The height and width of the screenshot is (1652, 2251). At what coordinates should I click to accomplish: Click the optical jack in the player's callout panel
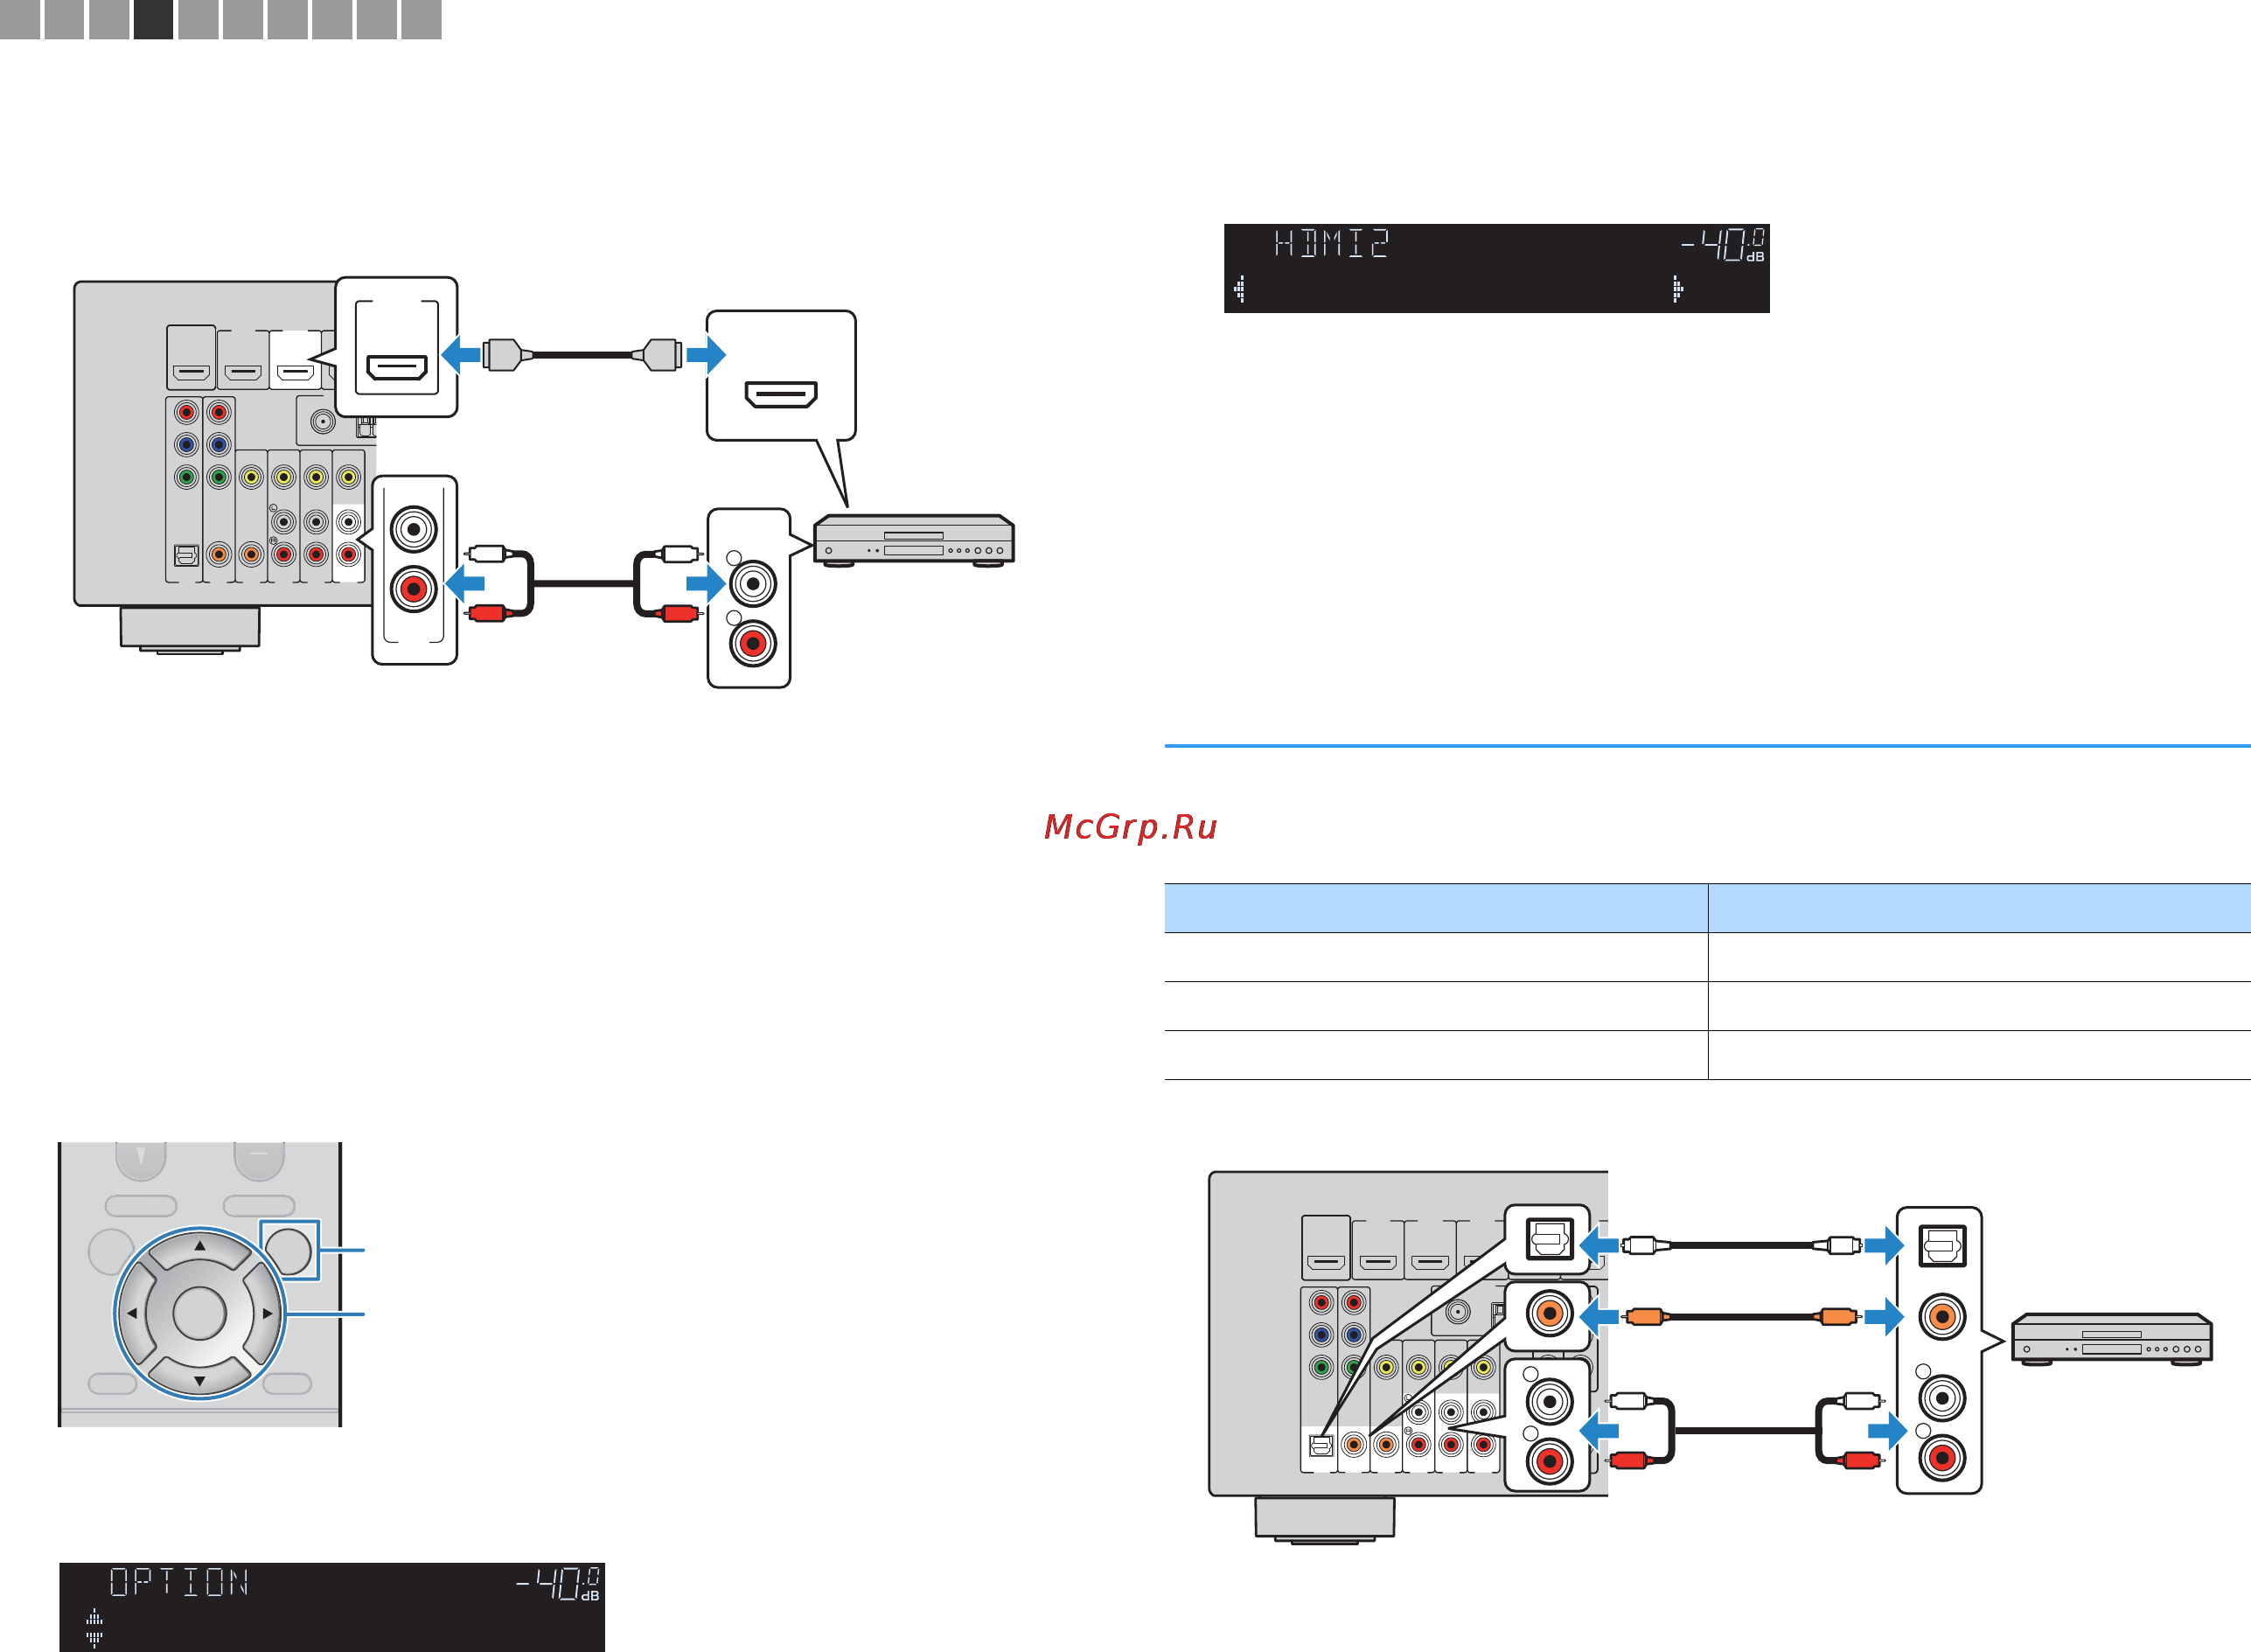pos(1941,1246)
